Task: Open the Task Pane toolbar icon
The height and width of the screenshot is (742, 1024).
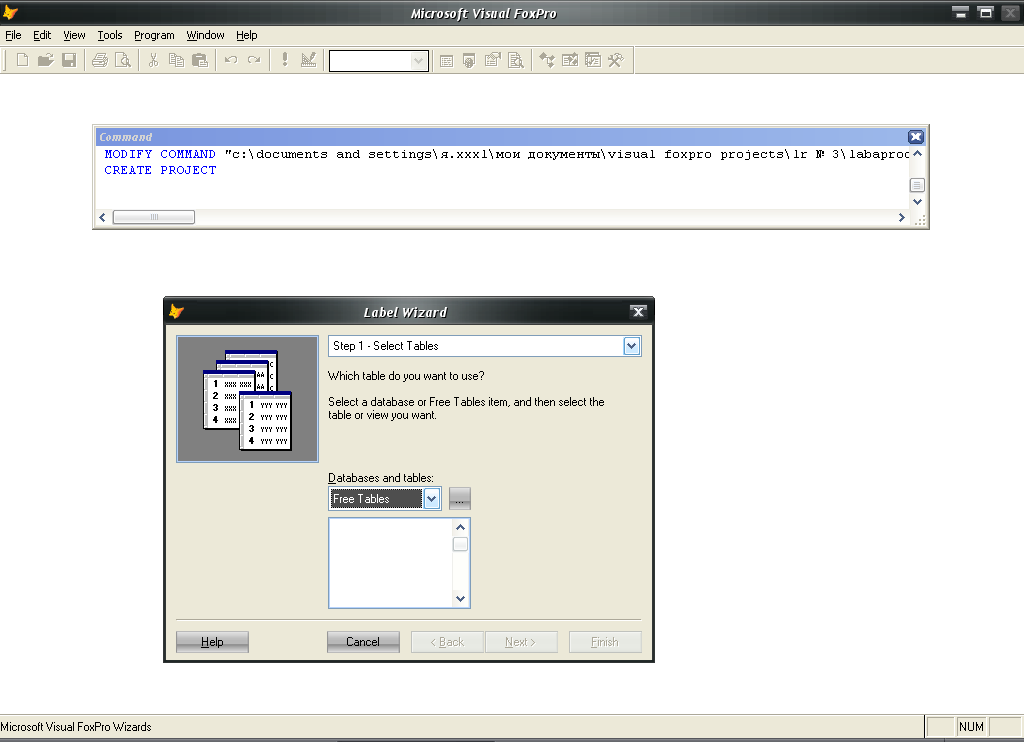Action: (592, 60)
